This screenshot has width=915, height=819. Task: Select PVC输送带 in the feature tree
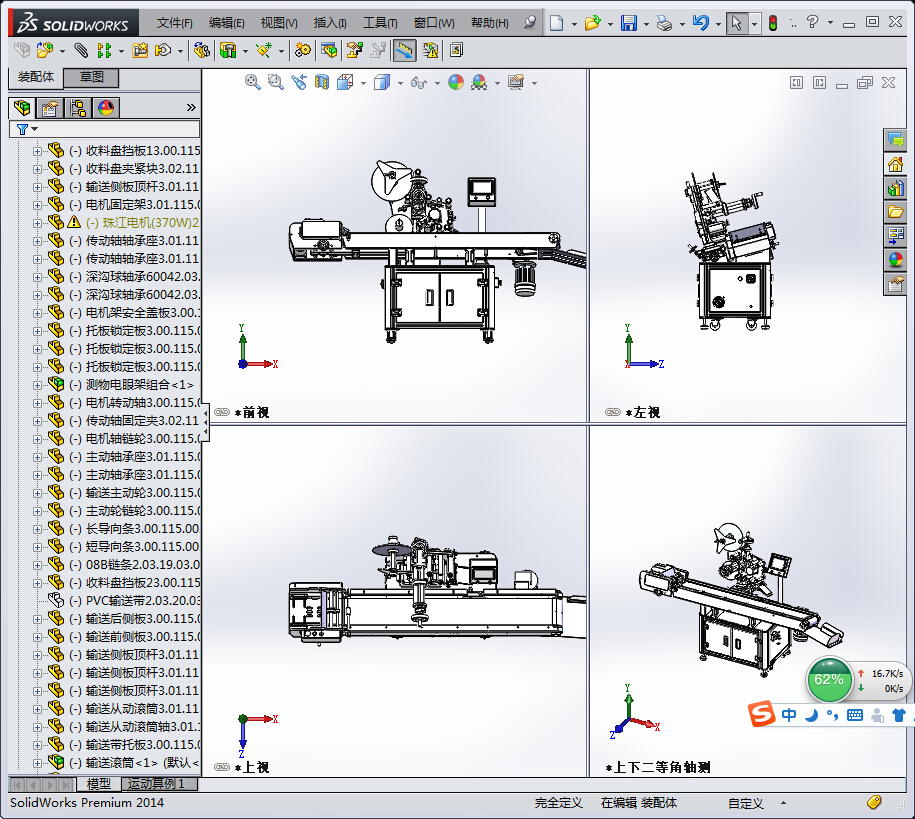135,601
